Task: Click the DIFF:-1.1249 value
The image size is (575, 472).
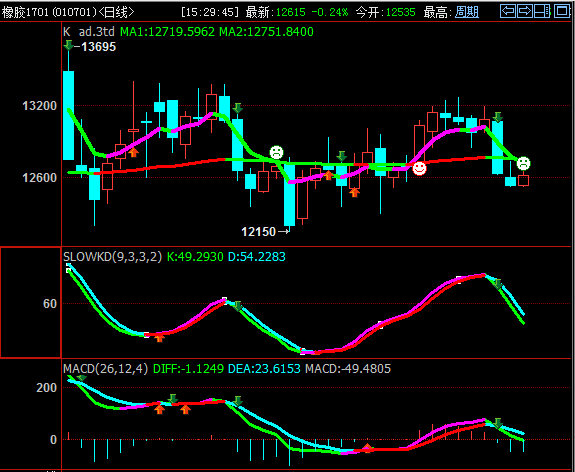Action: tap(188, 368)
